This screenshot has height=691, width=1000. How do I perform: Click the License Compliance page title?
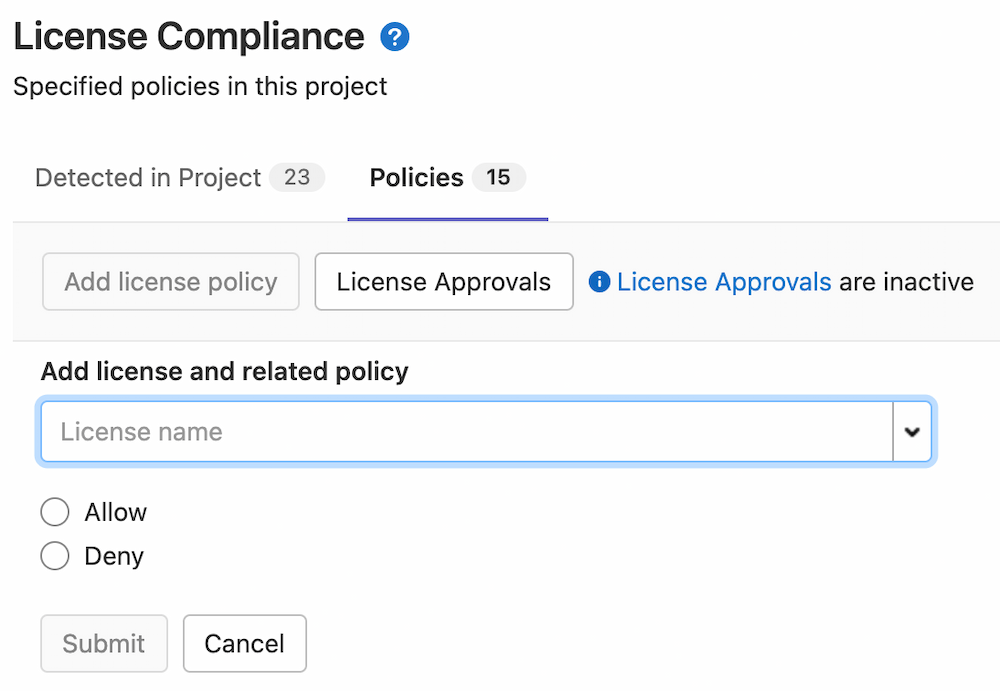(x=187, y=36)
